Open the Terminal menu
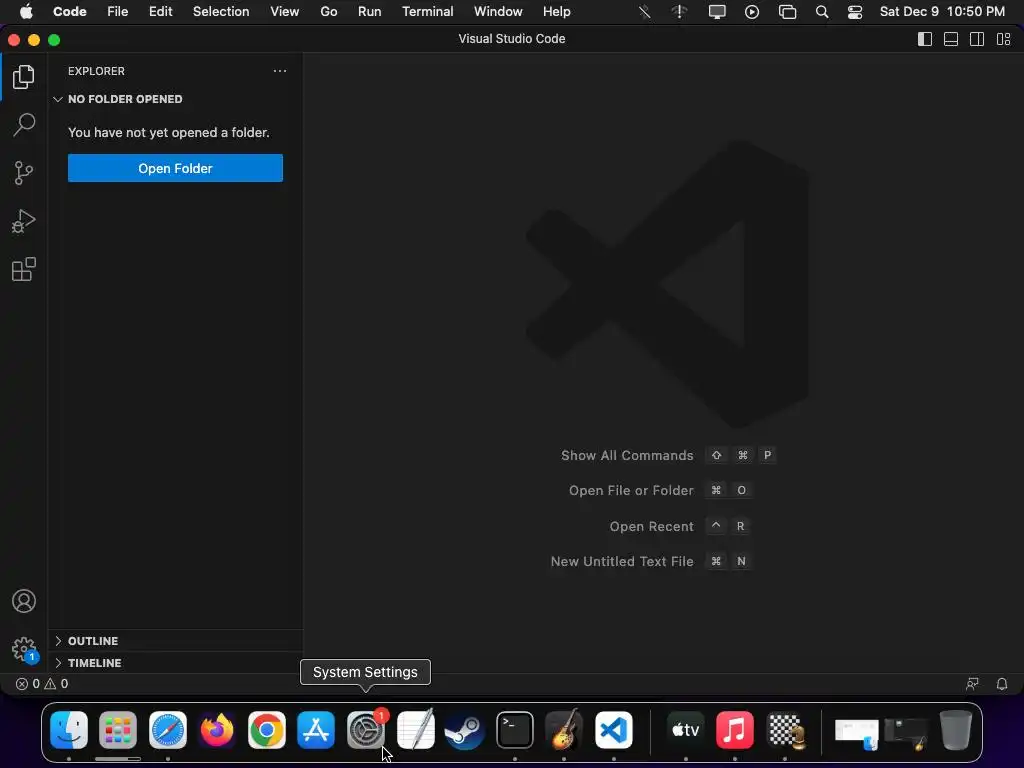Image resolution: width=1024 pixels, height=768 pixels. (428, 12)
